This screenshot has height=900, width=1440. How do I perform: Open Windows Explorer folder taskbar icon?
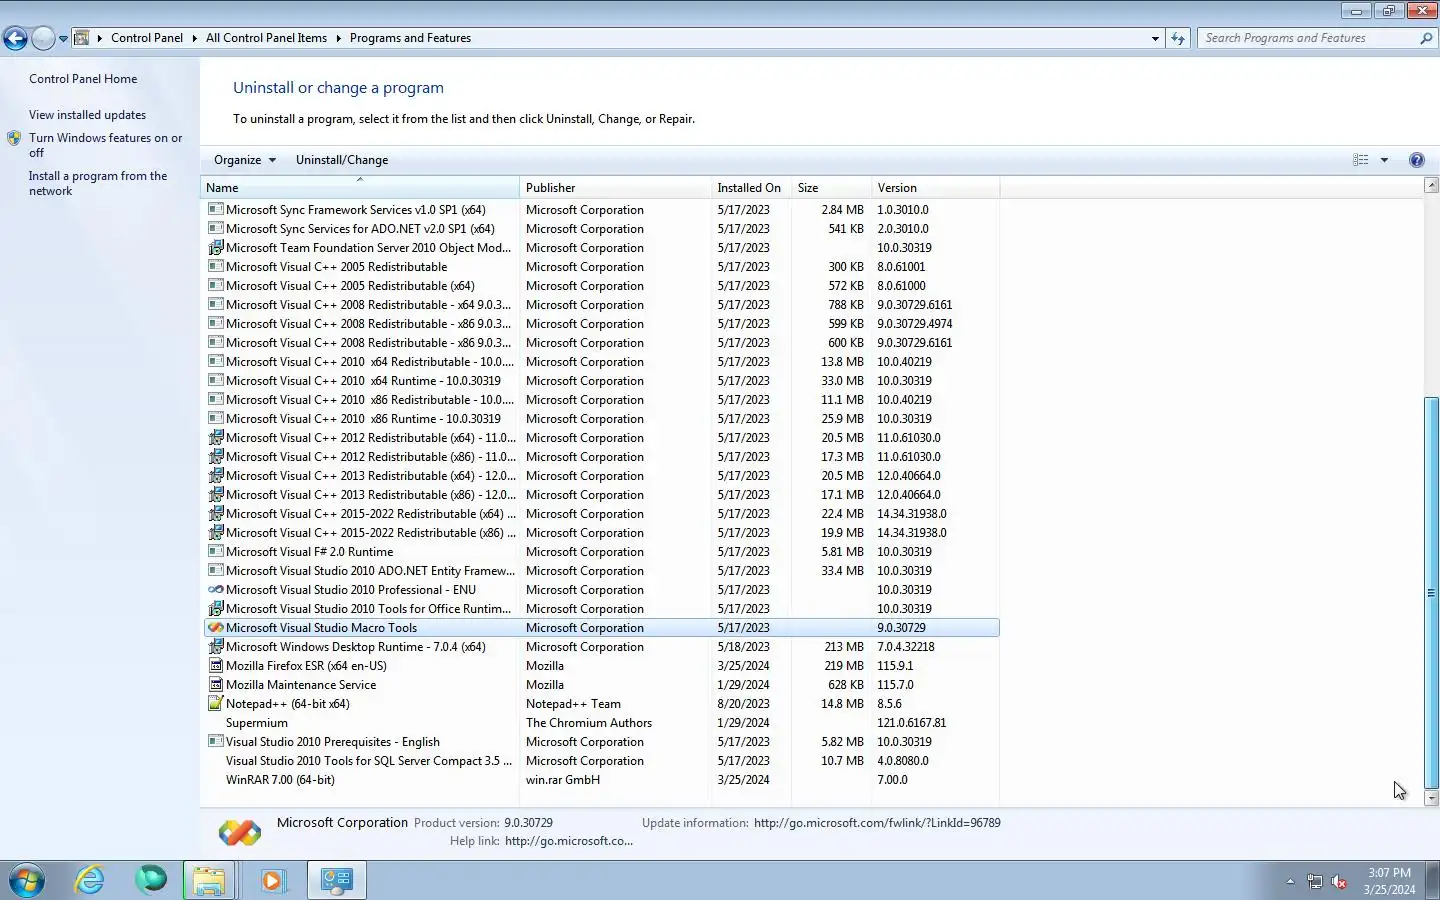209,880
